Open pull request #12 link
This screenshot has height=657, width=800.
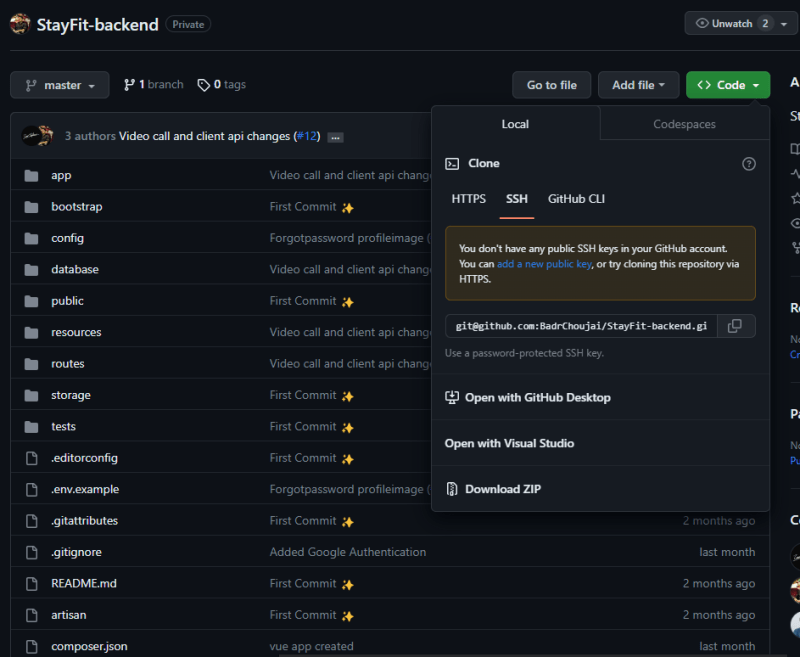click(307, 136)
